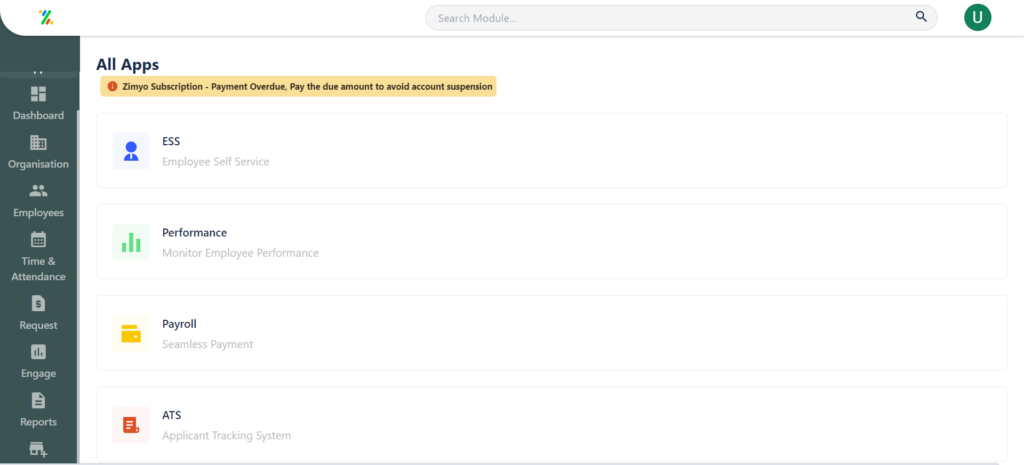Open Organisation from sidebar menu
Image resolution: width=1024 pixels, height=465 pixels.
point(39,164)
